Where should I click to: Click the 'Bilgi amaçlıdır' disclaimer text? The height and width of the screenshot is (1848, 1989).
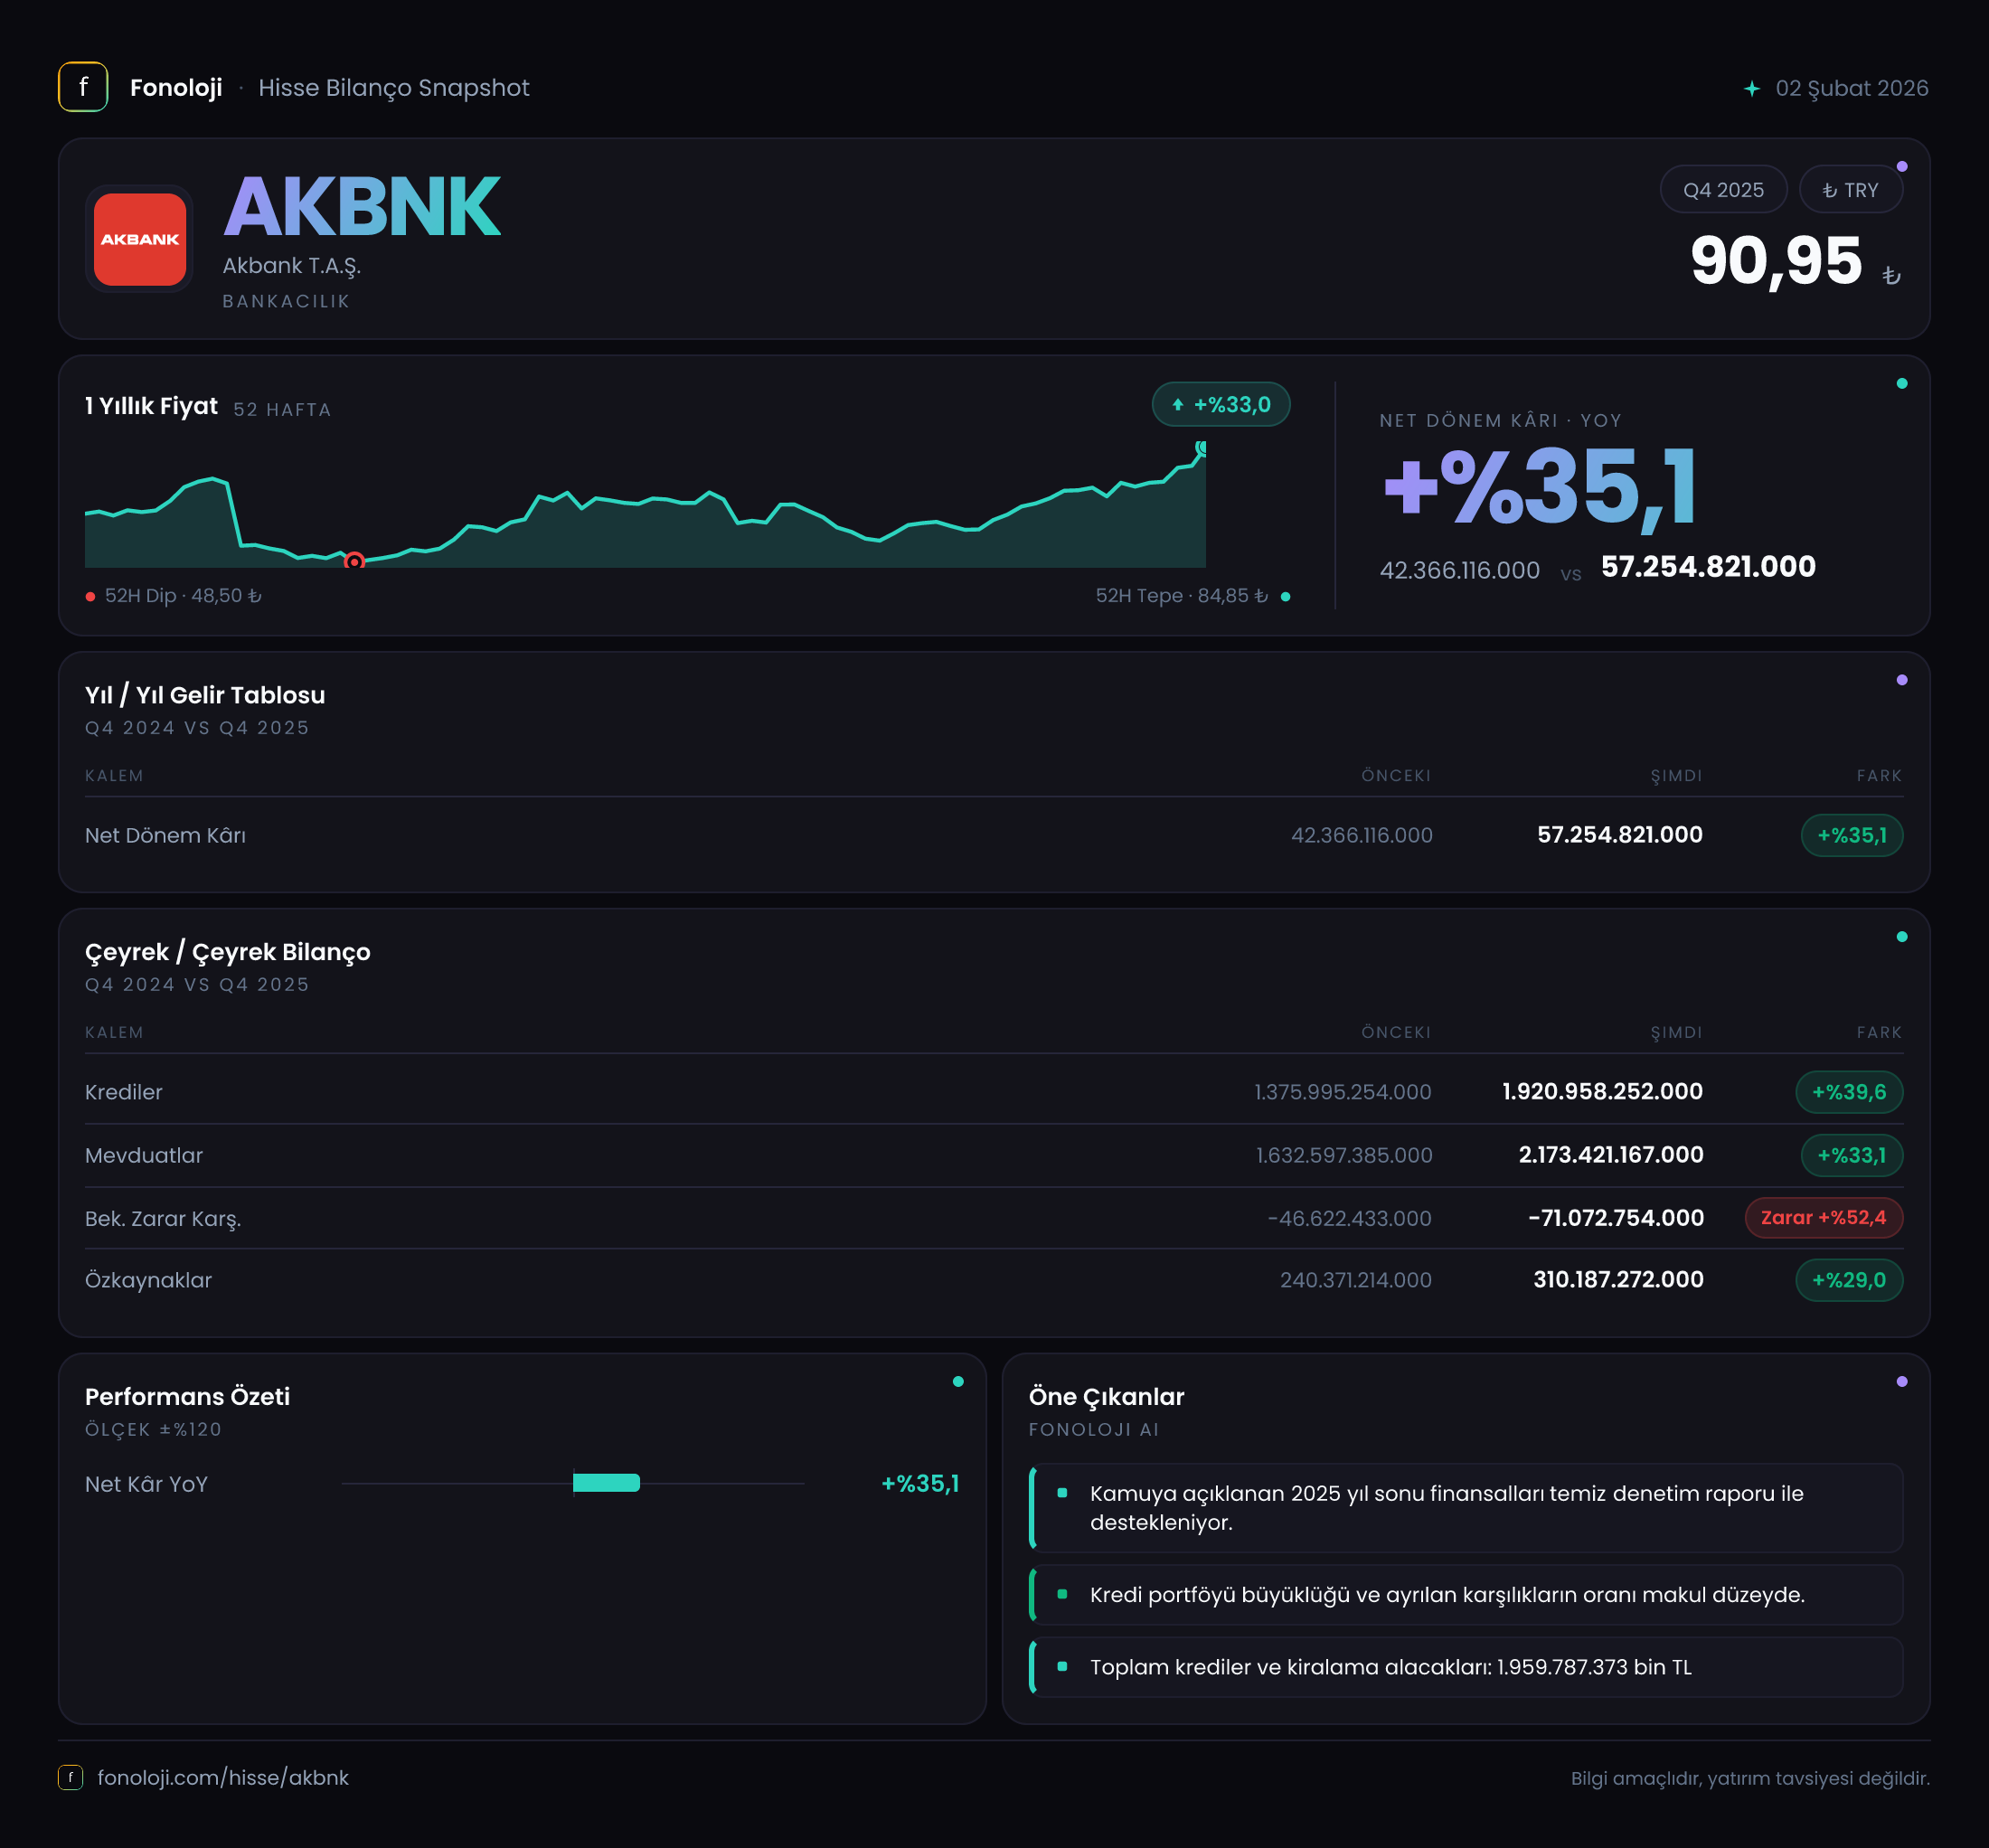(x=1749, y=1778)
